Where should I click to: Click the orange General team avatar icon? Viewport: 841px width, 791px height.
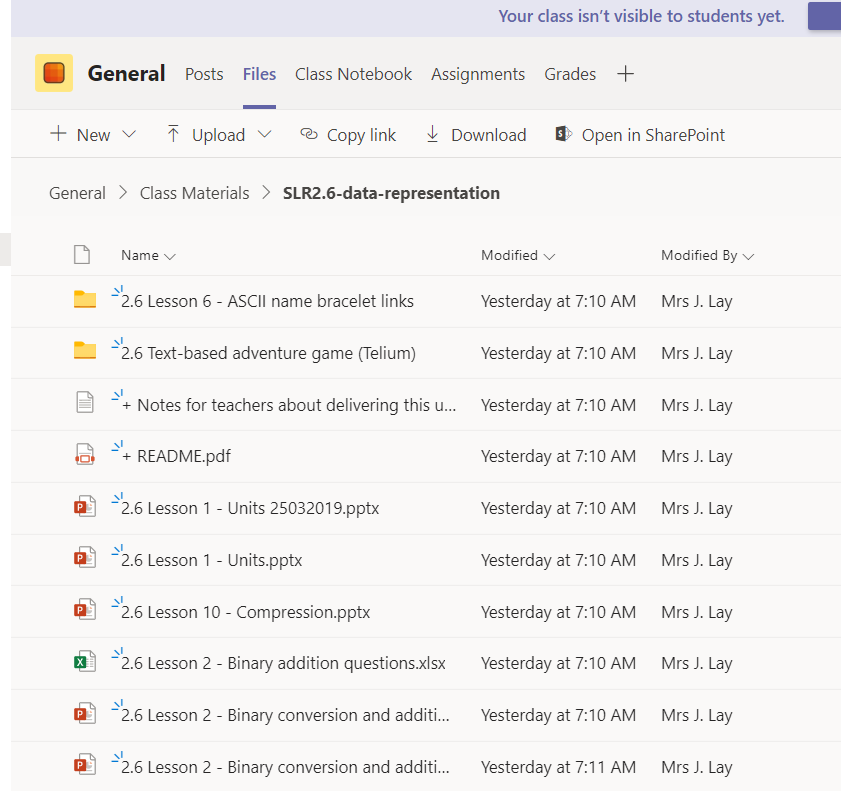click(x=54, y=73)
